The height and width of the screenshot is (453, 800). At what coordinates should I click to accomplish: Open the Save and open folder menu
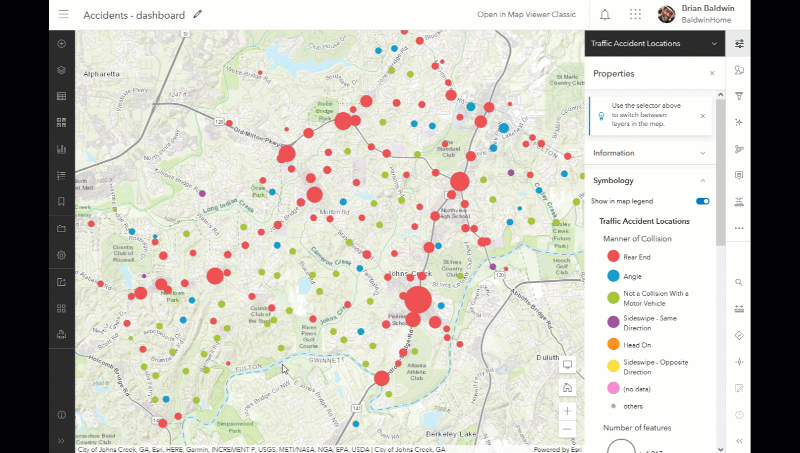pyautogui.click(x=62, y=229)
